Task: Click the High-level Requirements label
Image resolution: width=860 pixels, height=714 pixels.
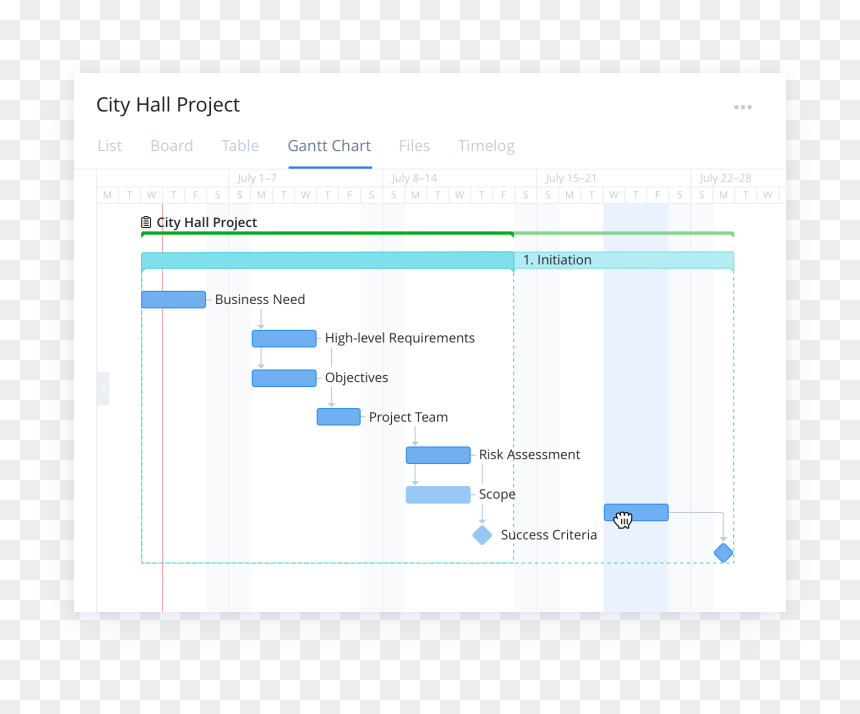Action: (x=400, y=338)
